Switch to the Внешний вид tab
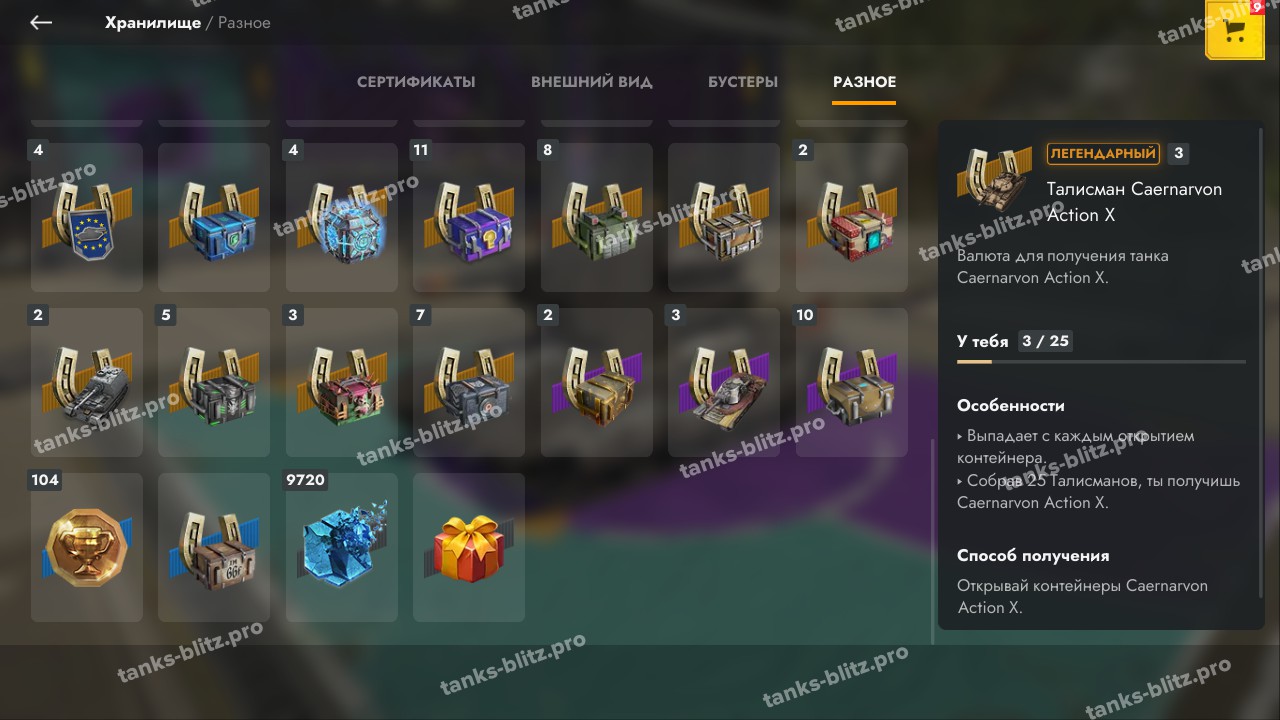1280x720 pixels. [592, 82]
